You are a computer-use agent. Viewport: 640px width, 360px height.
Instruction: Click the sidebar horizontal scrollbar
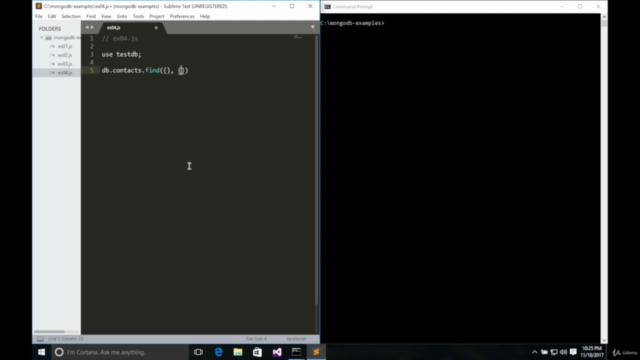[49, 331]
